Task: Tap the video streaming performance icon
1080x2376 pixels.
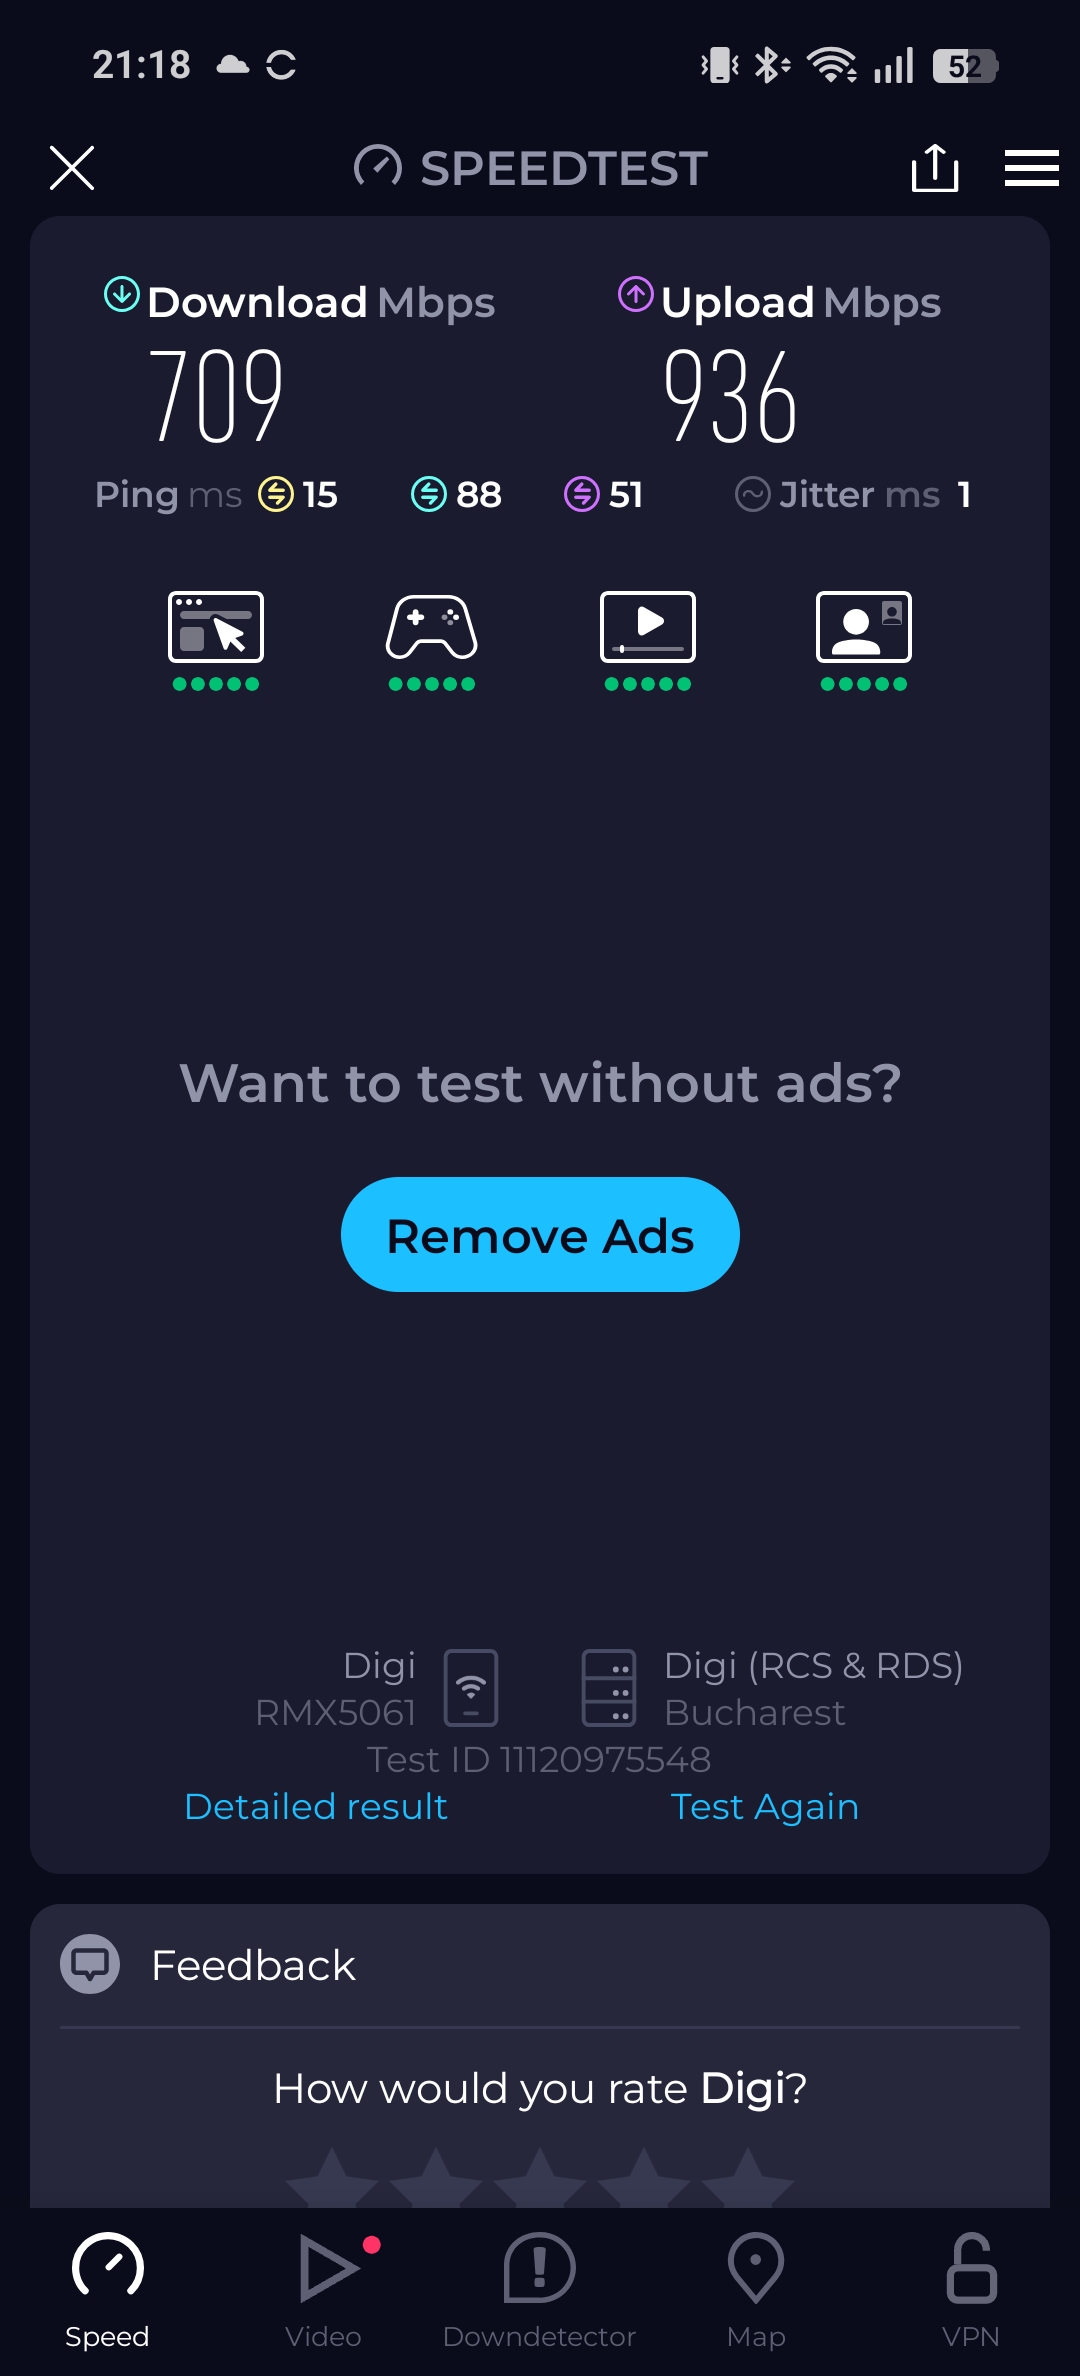Action: tap(648, 628)
